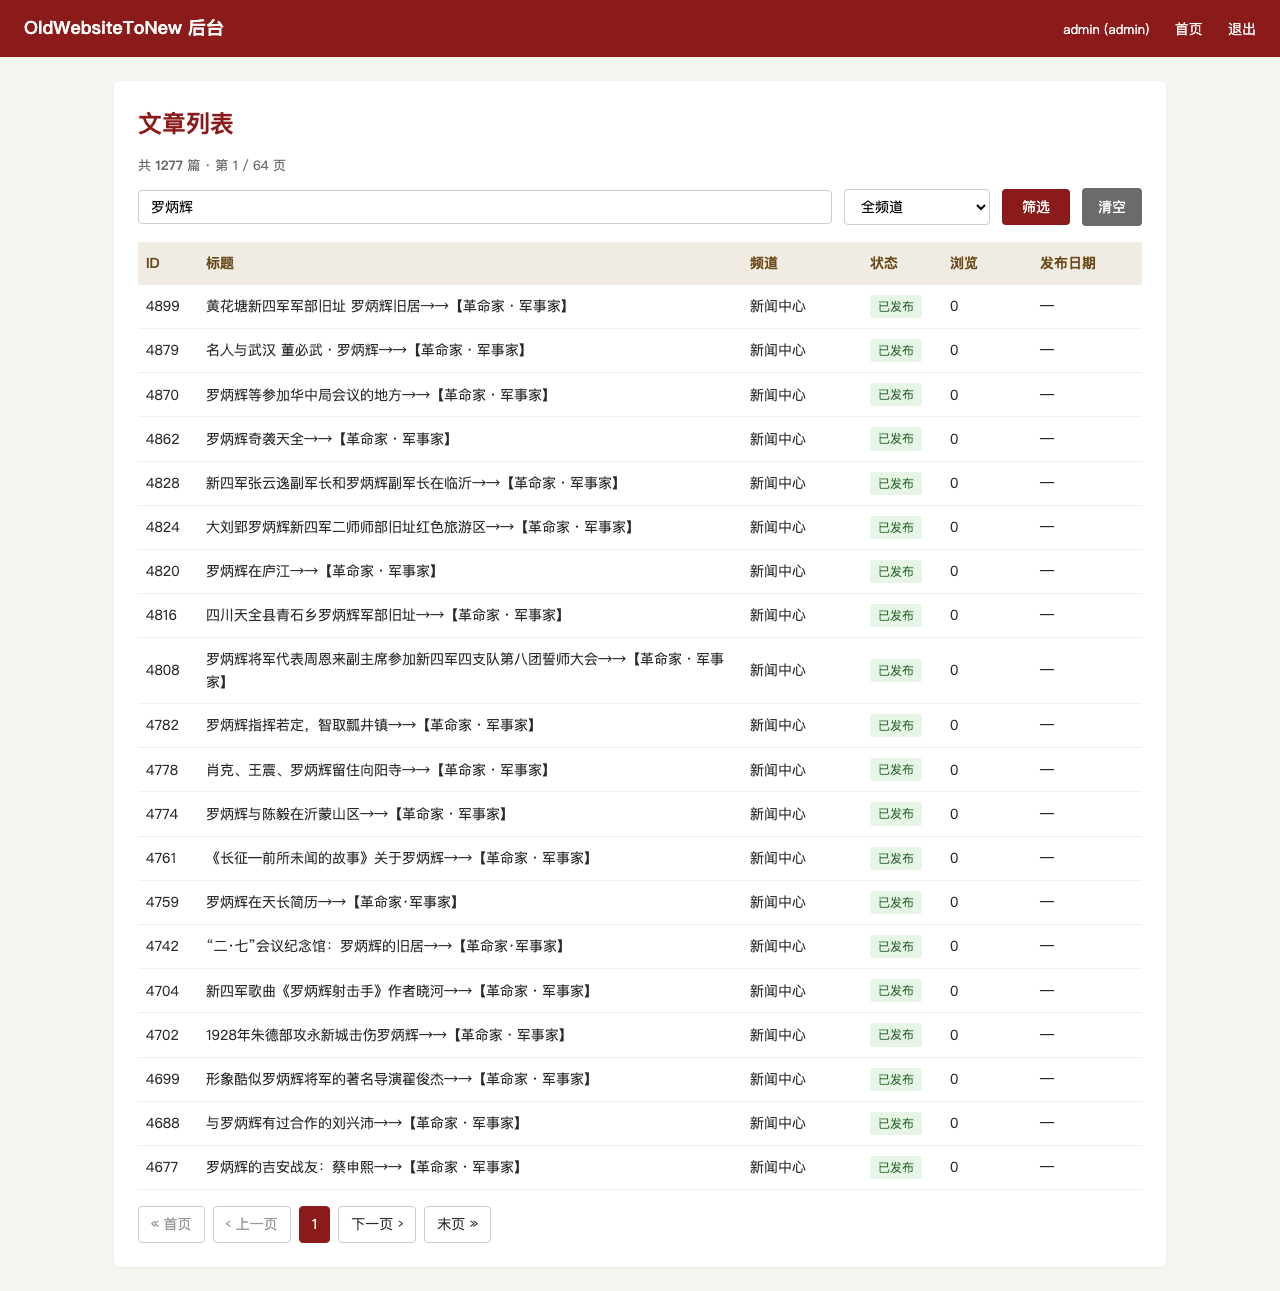Click the 筛选 filter button
This screenshot has height=1291, width=1280.
pos(1036,207)
